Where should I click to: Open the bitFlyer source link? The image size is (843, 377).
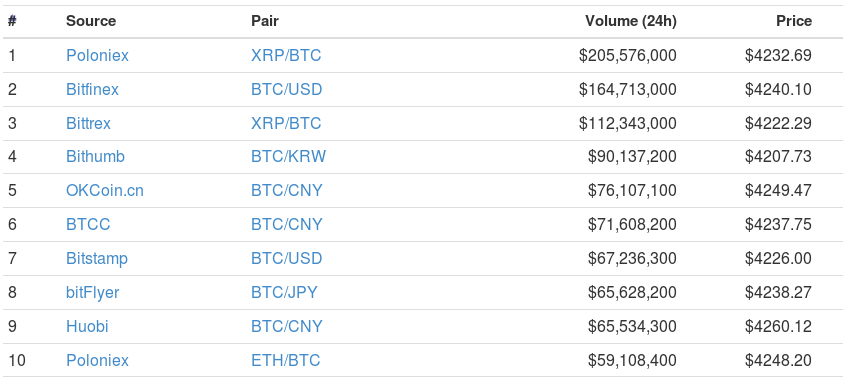click(x=92, y=292)
